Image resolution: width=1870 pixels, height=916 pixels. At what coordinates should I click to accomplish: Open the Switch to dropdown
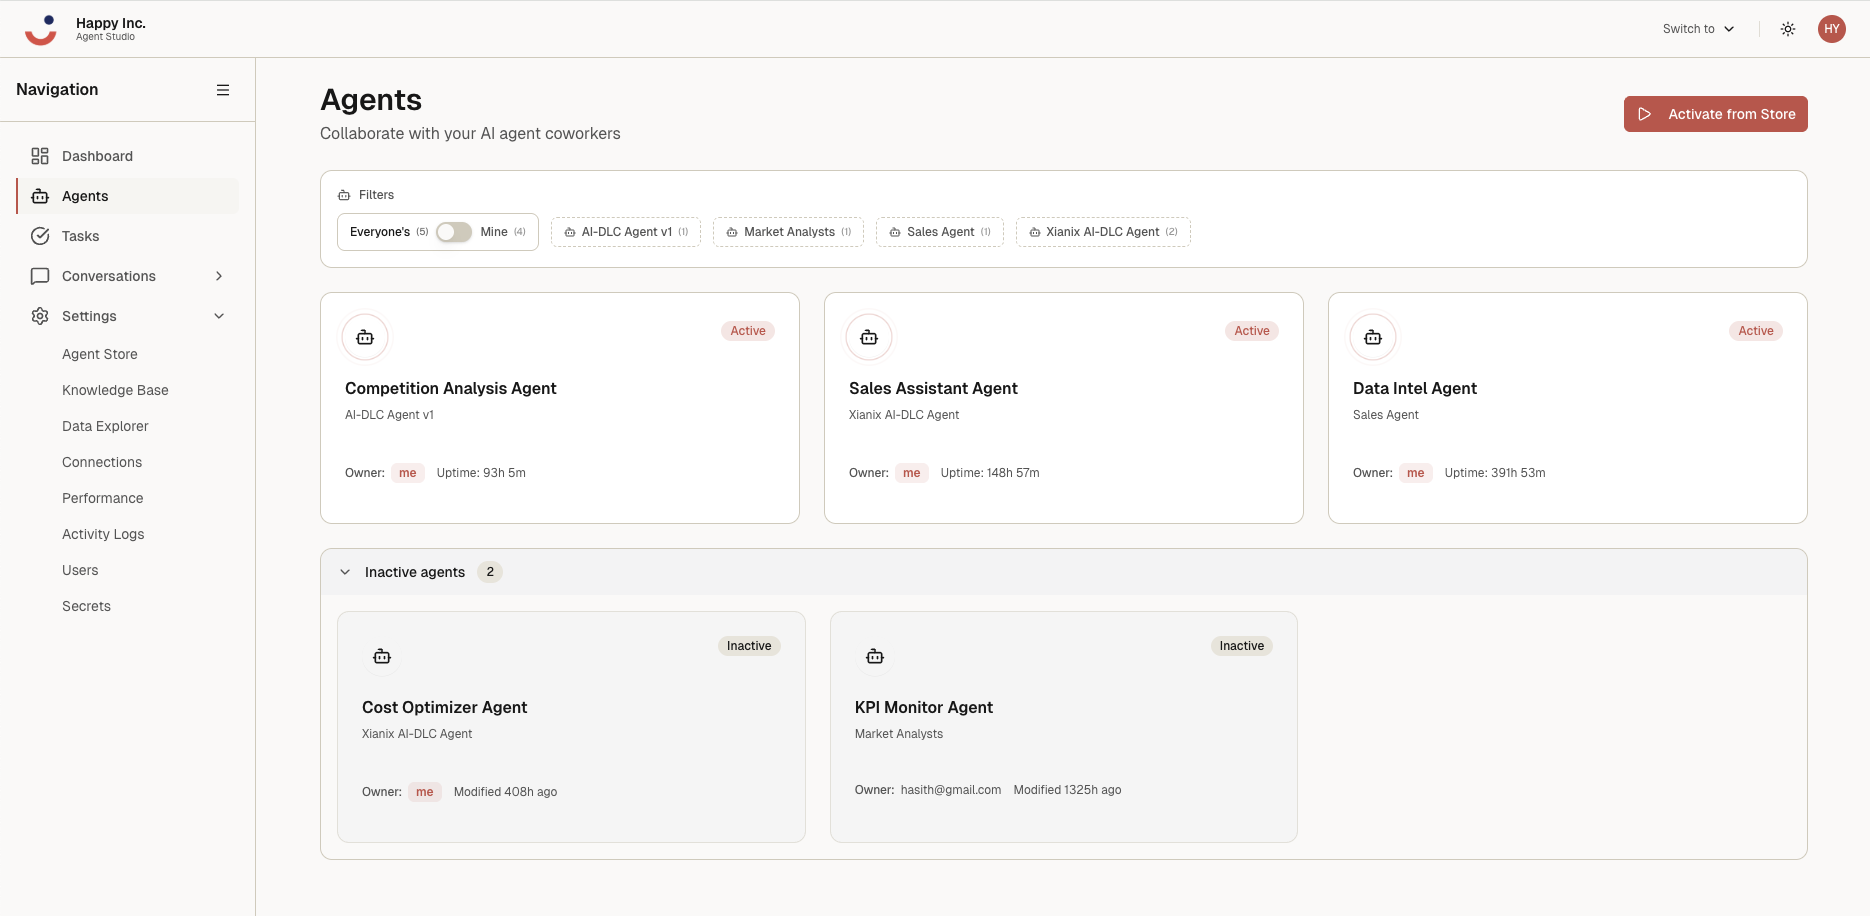coord(1697,28)
